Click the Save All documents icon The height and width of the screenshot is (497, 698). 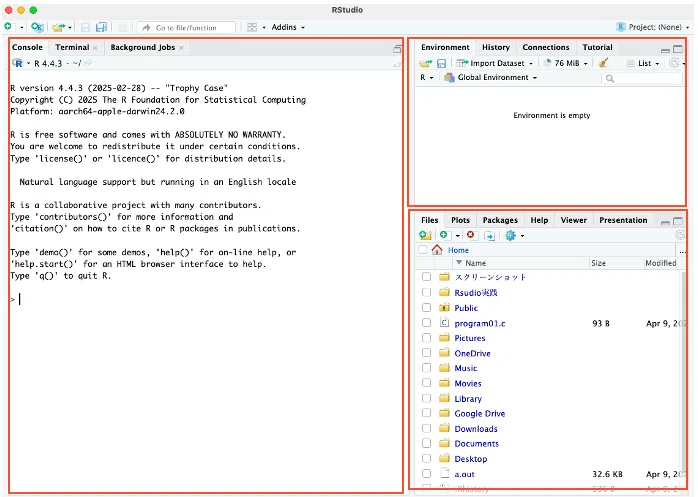click(101, 28)
